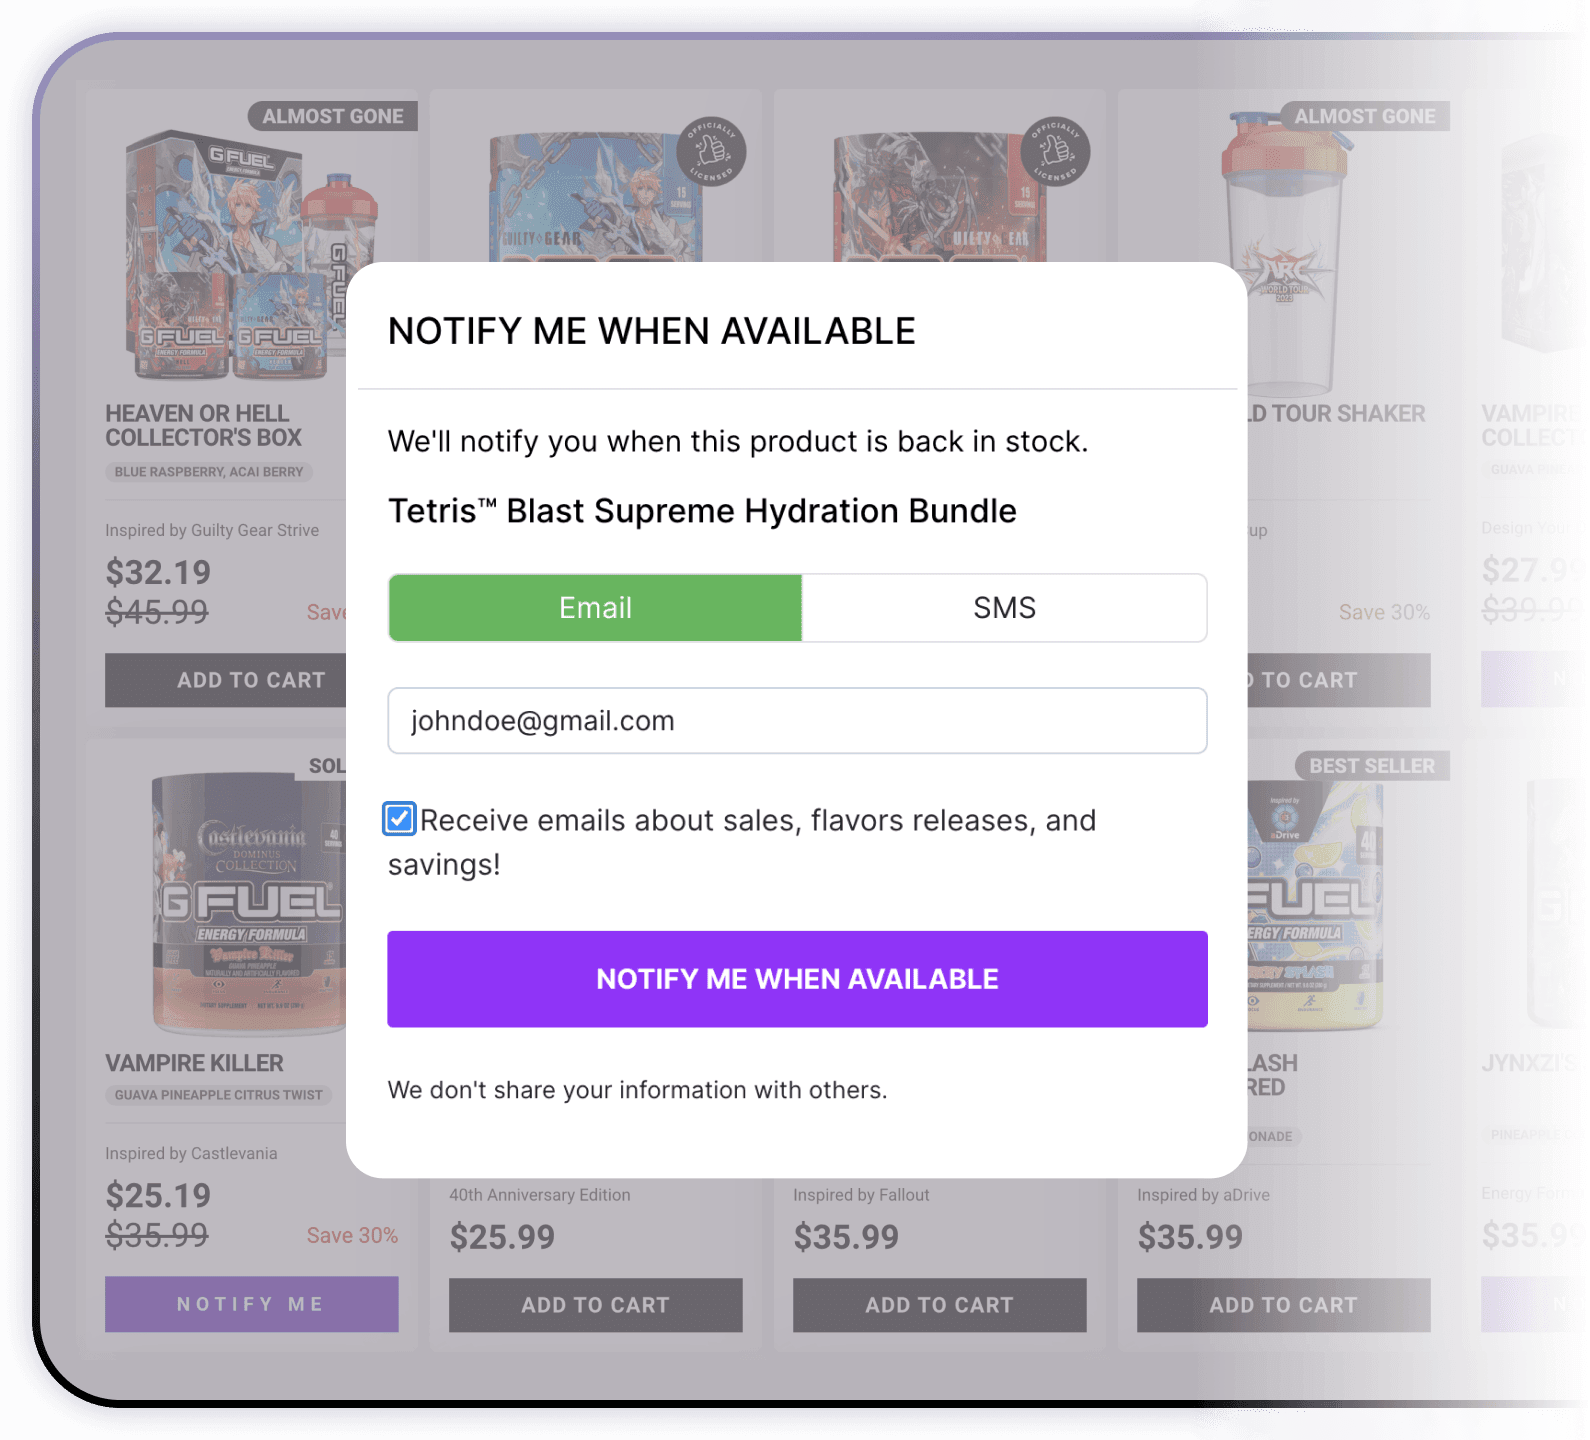Viewport: 1590px width, 1440px height.
Task: Add Heaven or Hell Collector's Box to cart
Action: coord(250,680)
